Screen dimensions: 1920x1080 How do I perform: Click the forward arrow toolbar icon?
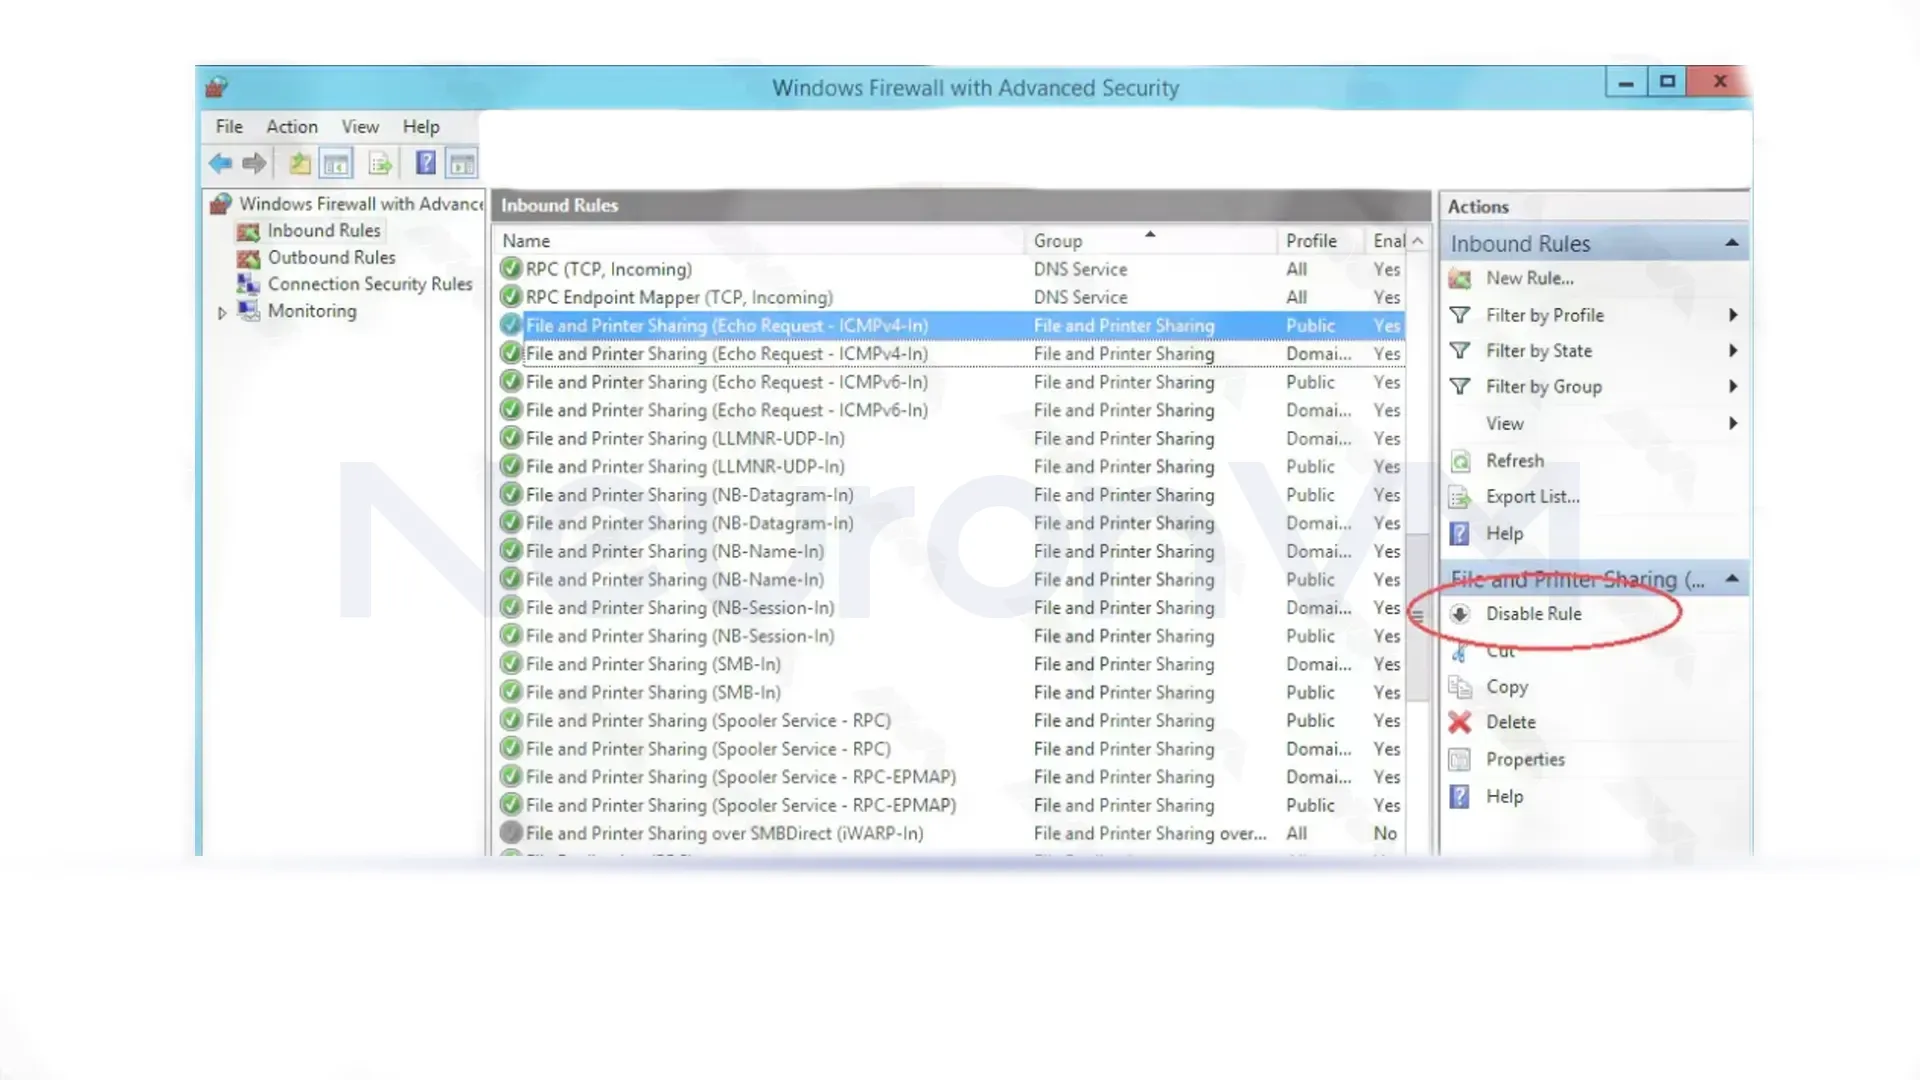click(x=255, y=163)
